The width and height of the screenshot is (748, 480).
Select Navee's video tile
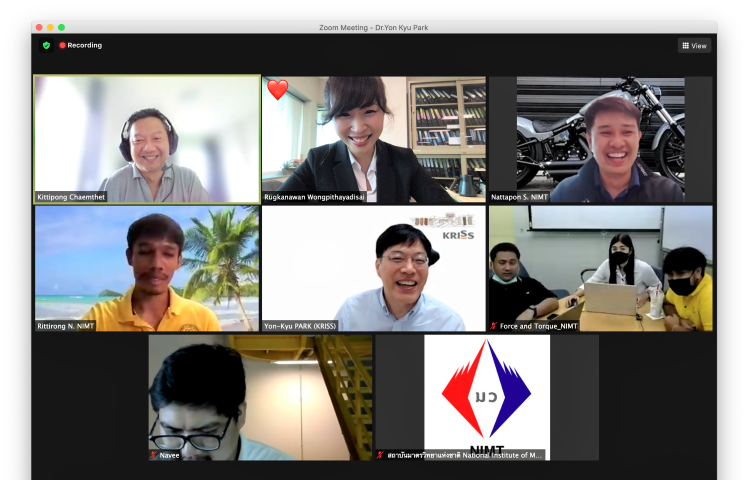pos(260,397)
